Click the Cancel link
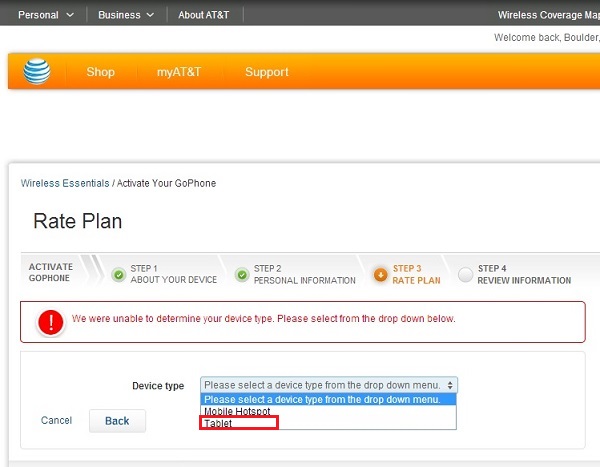The width and height of the screenshot is (600, 467). click(56, 420)
